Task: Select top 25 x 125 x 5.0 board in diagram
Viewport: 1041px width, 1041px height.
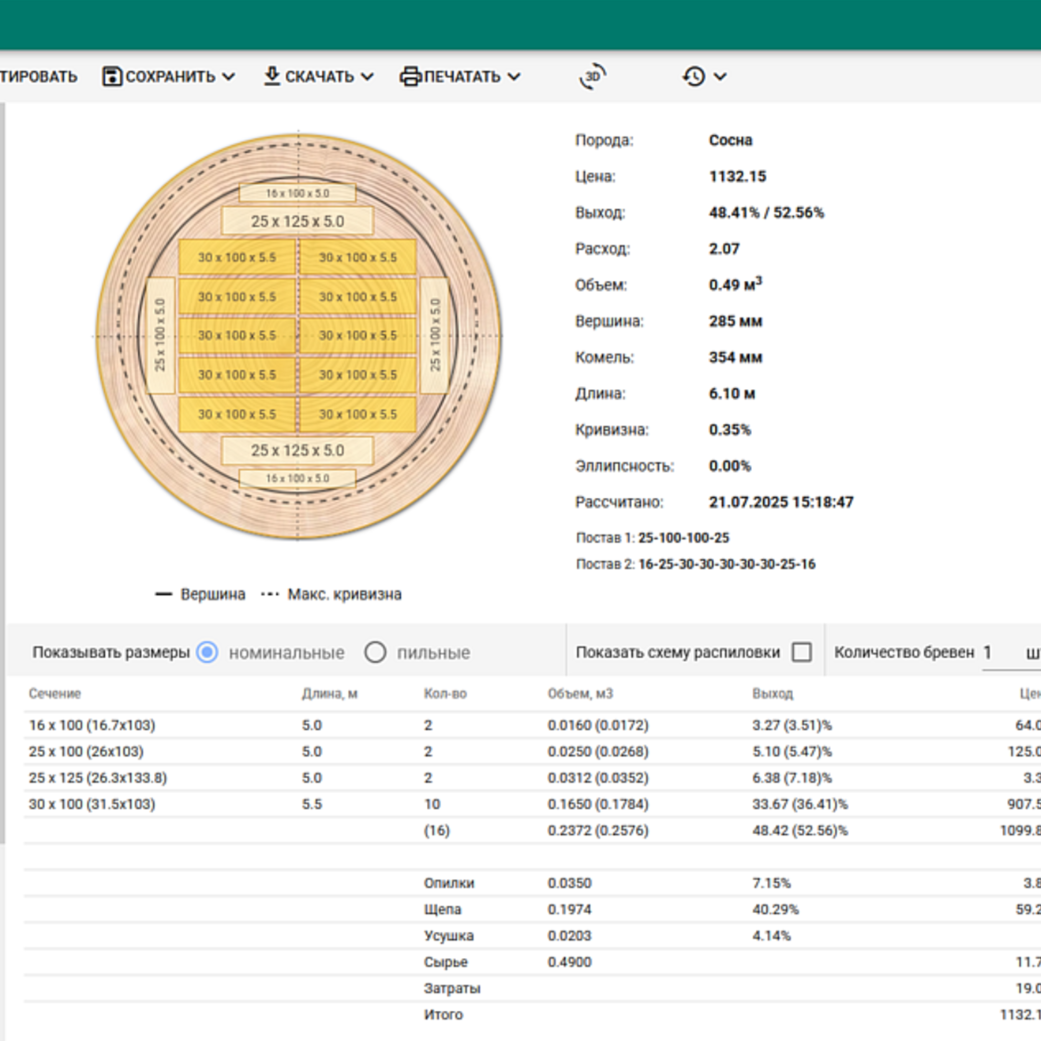Action: click(x=297, y=221)
